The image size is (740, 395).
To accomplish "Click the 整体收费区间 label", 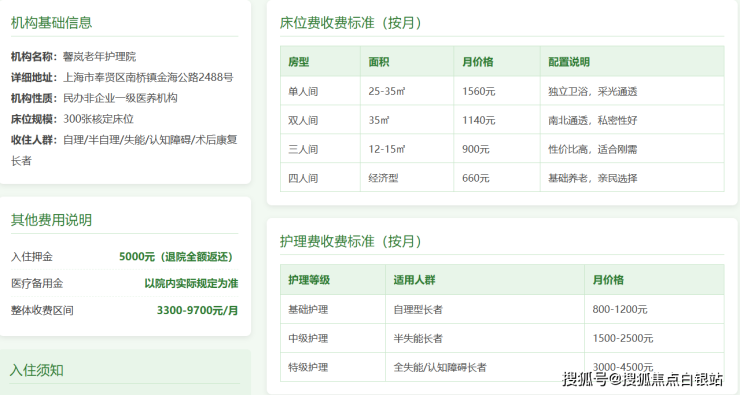I will 42,311.
